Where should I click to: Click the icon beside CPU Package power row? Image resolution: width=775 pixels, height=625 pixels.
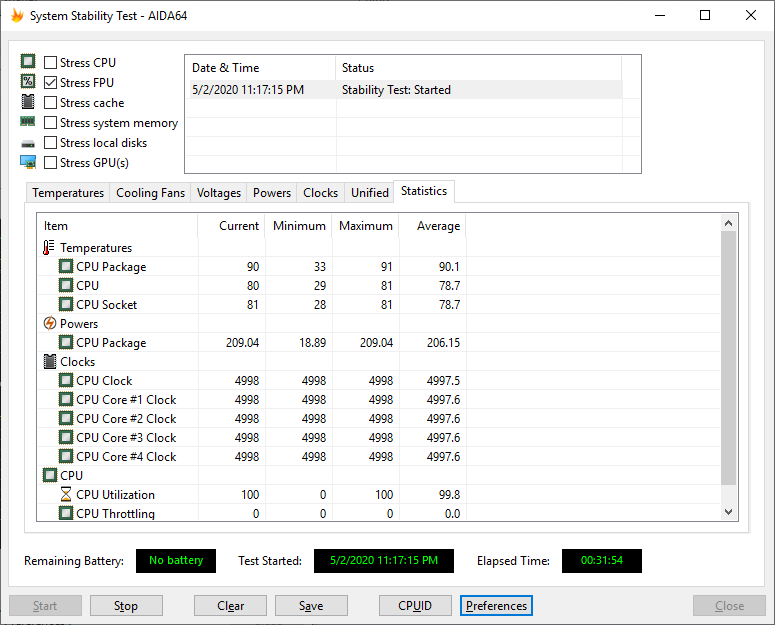[66, 342]
